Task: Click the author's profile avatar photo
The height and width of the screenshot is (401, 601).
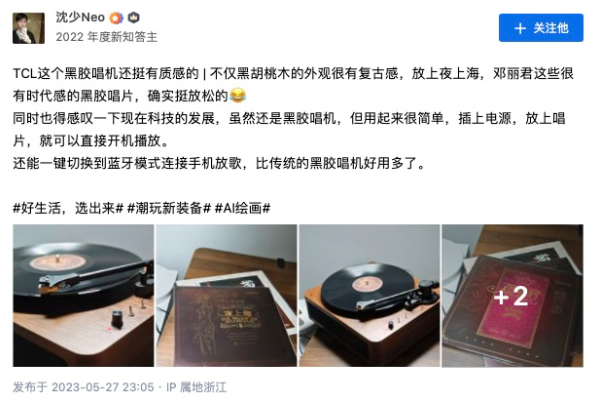Action: tap(28, 28)
